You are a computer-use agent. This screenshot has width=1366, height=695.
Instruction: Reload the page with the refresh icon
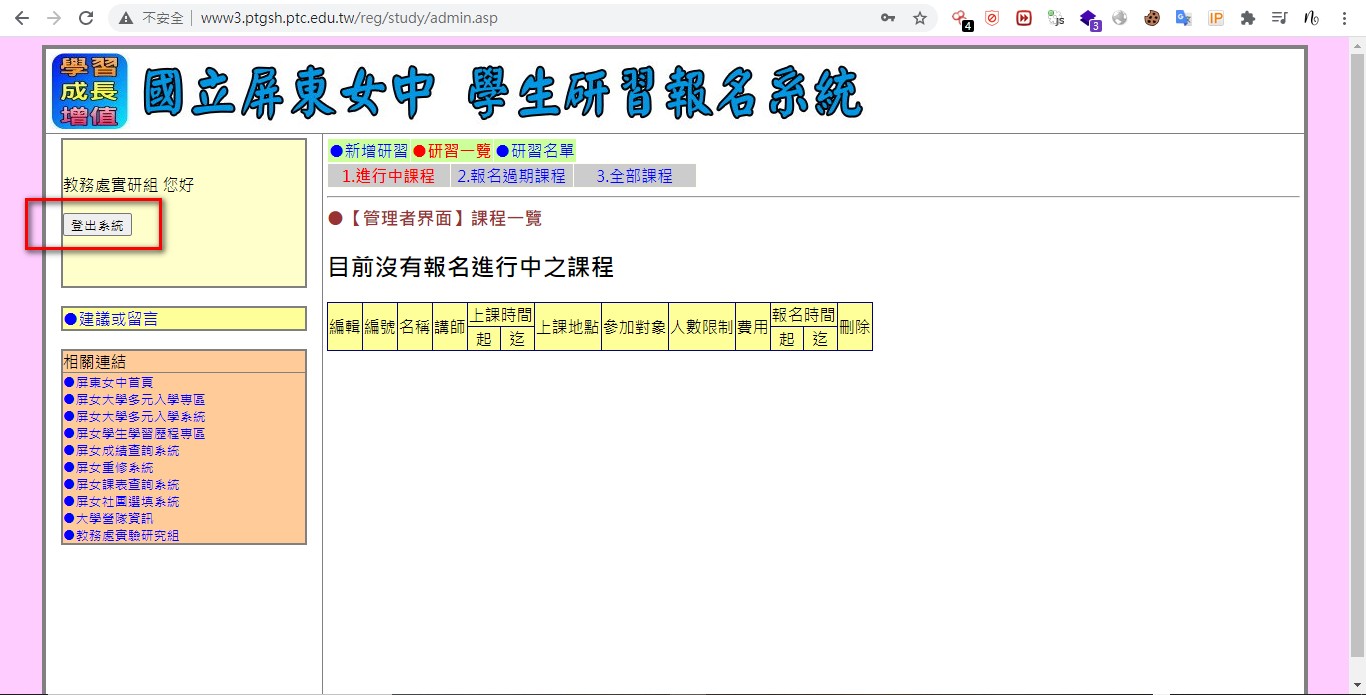pyautogui.click(x=86, y=18)
